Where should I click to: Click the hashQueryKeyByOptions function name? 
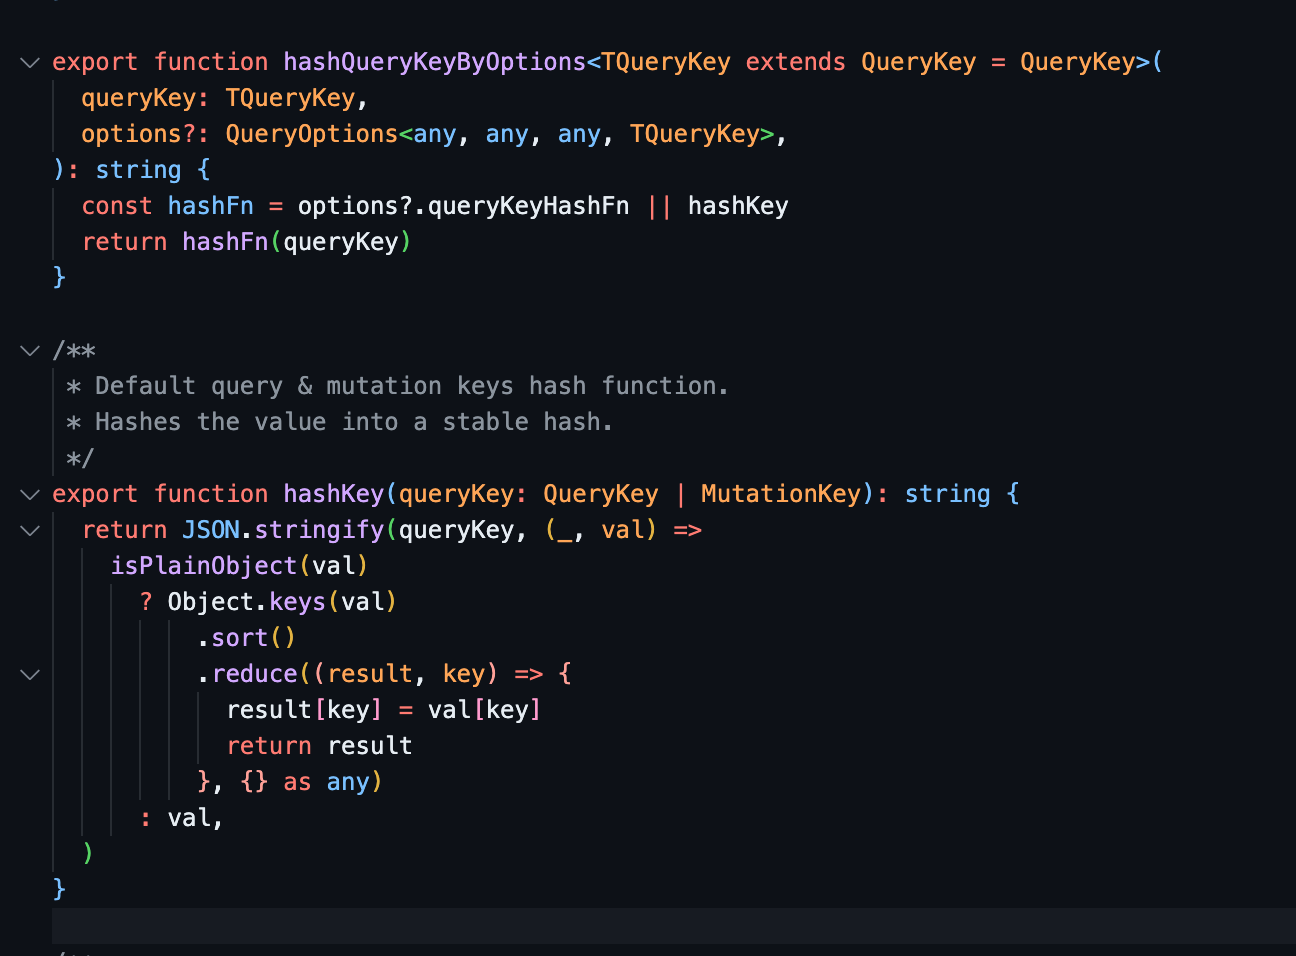point(434,62)
